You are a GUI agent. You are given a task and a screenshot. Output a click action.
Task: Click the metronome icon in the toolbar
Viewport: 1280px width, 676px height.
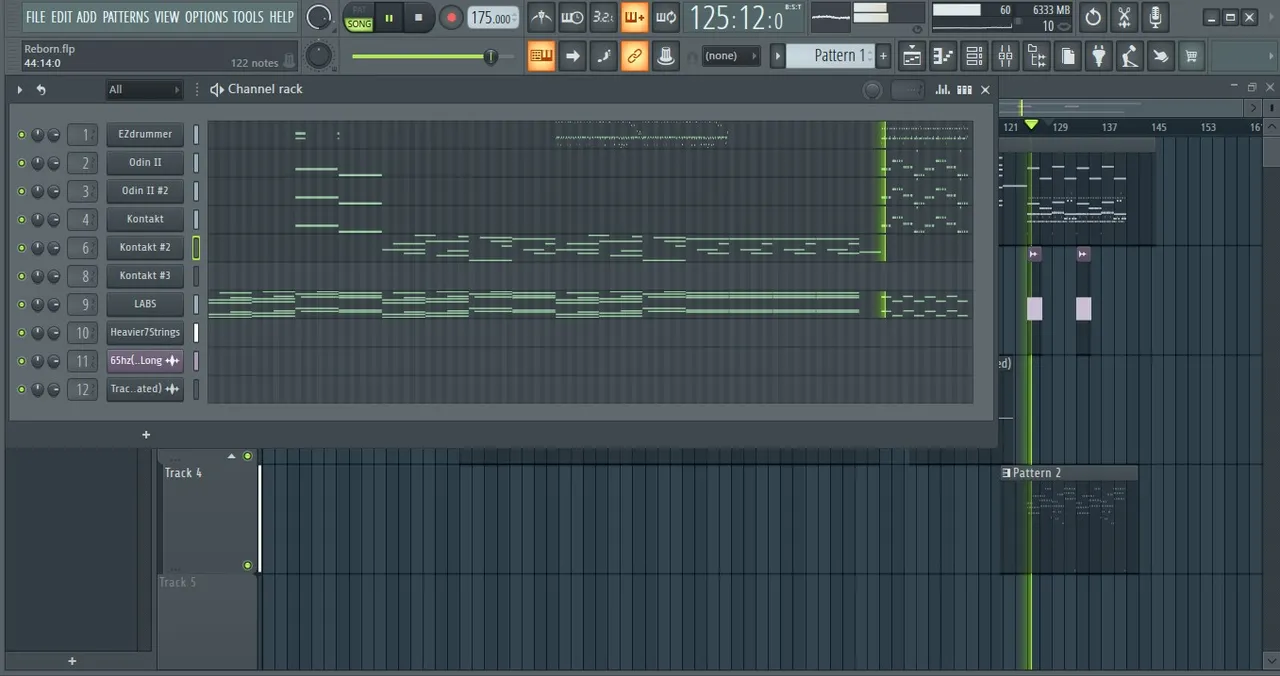click(x=540, y=17)
